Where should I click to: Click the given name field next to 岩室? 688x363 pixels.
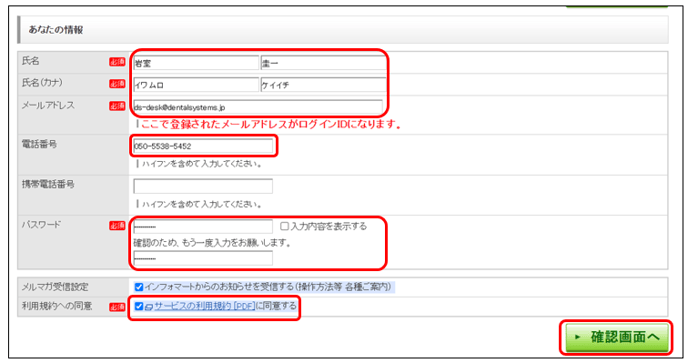[323, 63]
